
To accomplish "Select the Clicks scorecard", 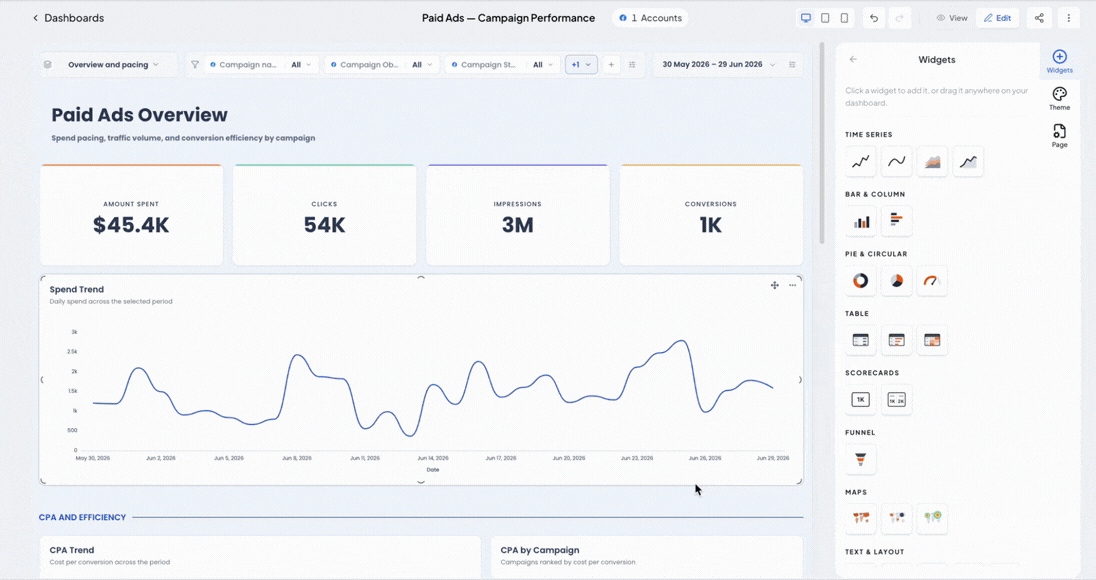I will (x=324, y=215).
